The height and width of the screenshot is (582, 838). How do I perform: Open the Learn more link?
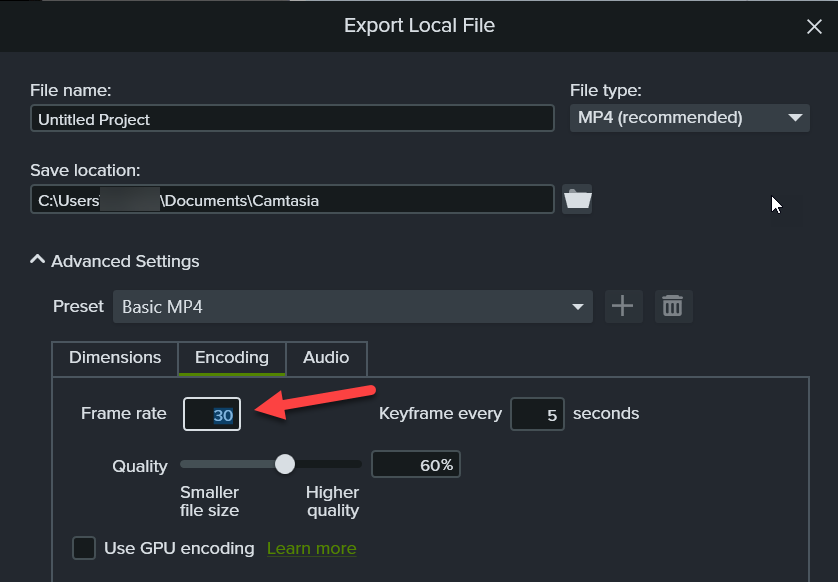point(311,548)
